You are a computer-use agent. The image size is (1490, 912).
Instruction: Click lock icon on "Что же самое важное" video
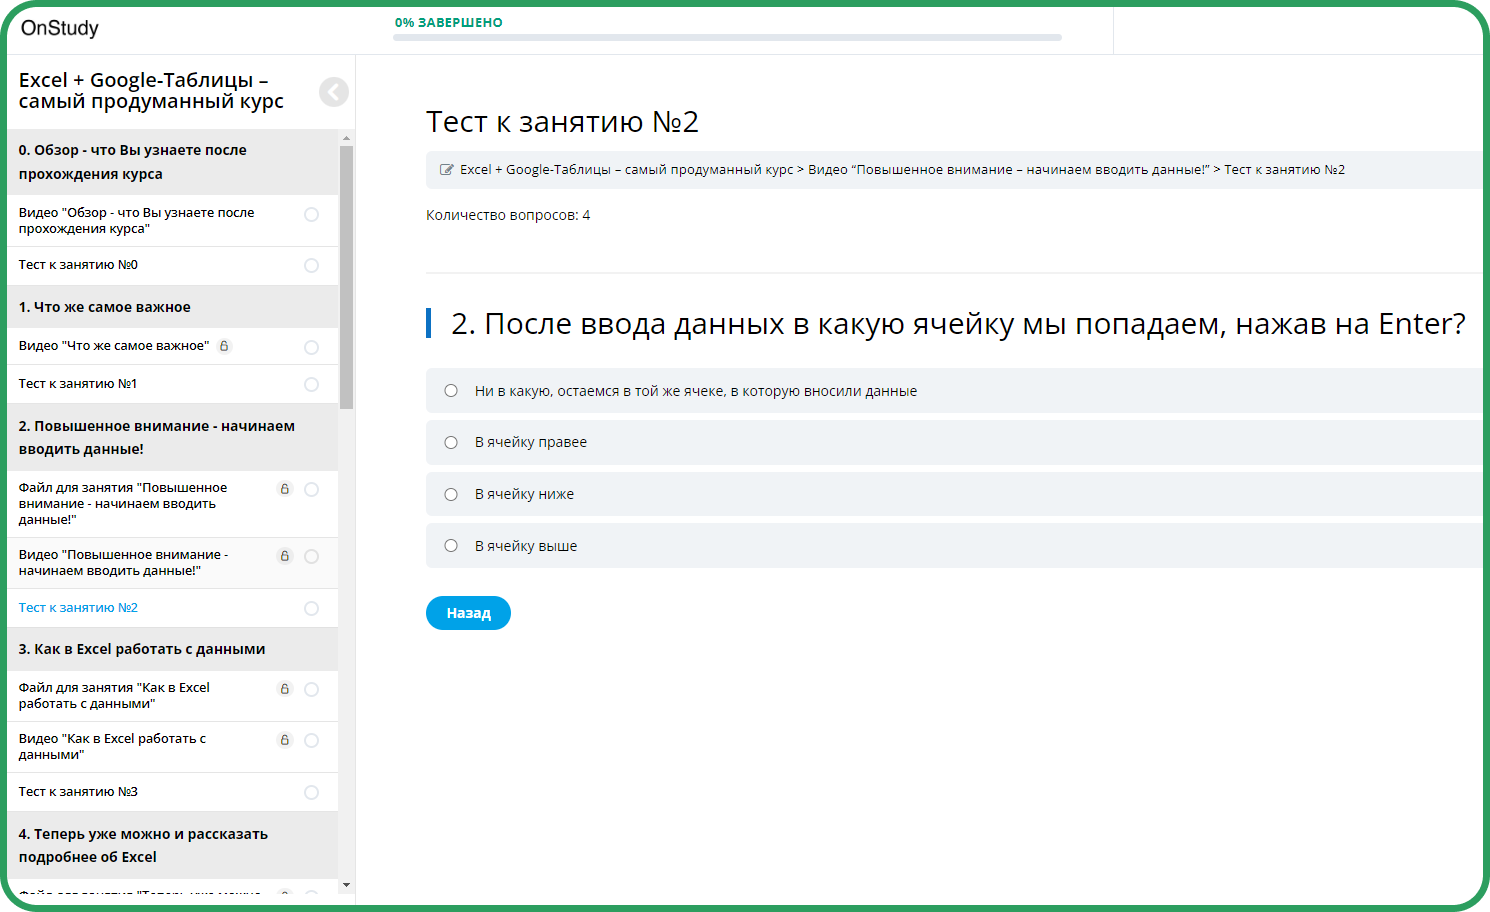pyautogui.click(x=224, y=346)
